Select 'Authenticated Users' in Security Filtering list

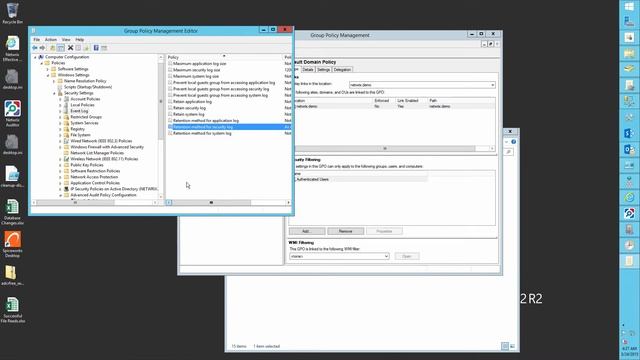pos(312,179)
